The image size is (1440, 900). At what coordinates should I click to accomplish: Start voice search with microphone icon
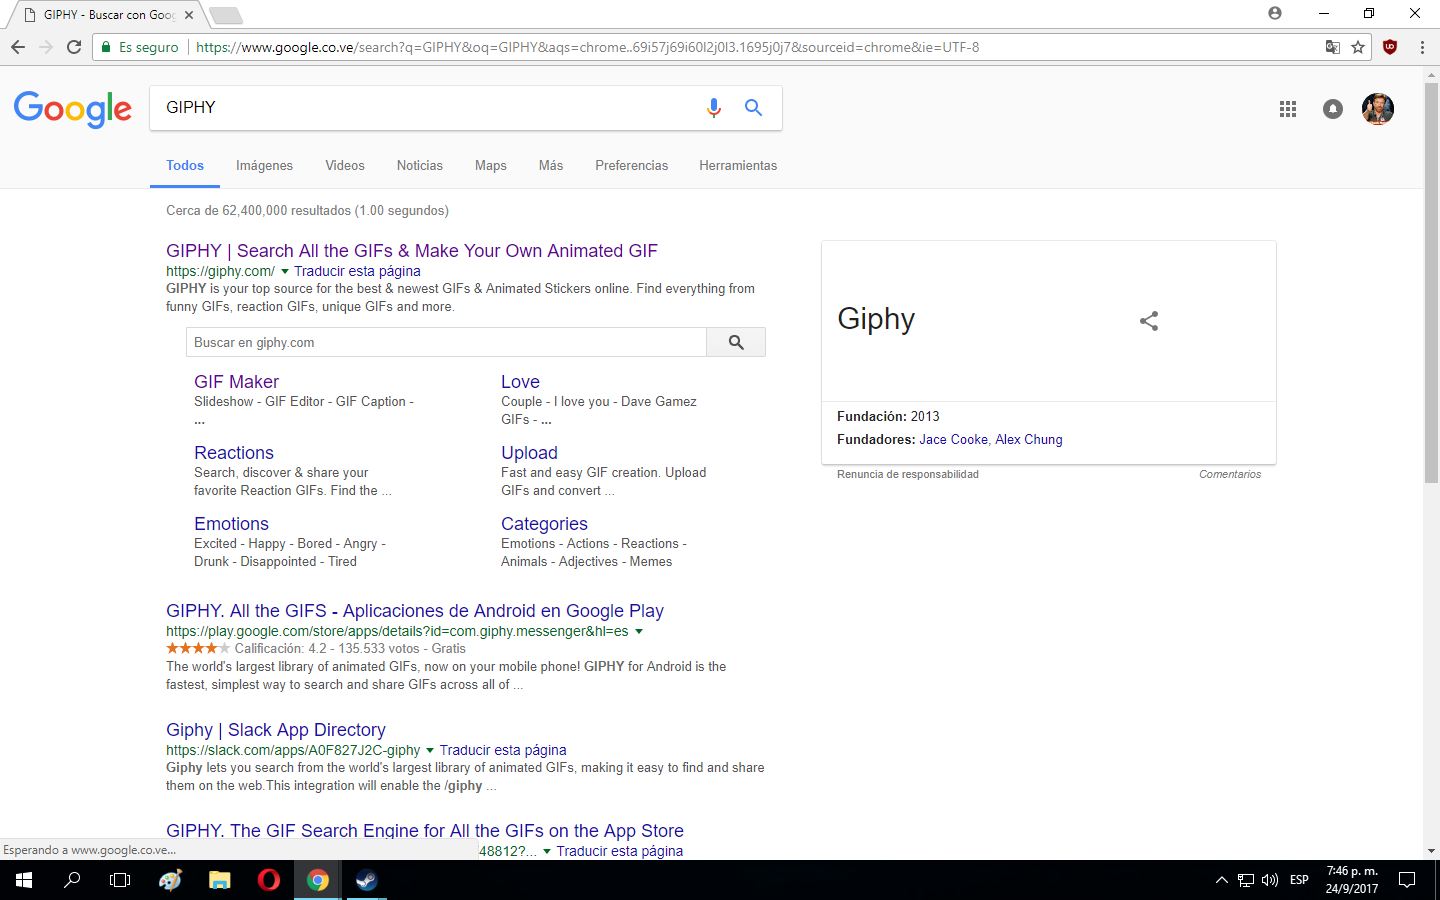pyautogui.click(x=714, y=107)
